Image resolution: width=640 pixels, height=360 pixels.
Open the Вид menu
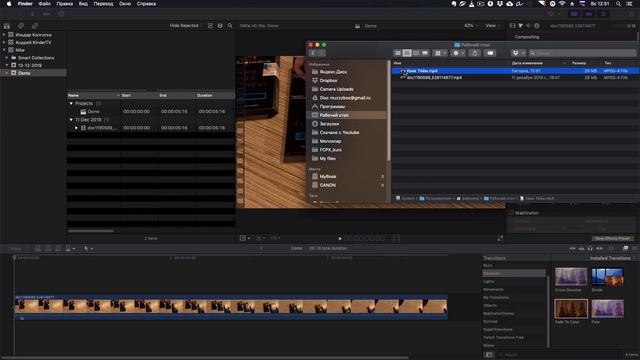[x=83, y=4]
